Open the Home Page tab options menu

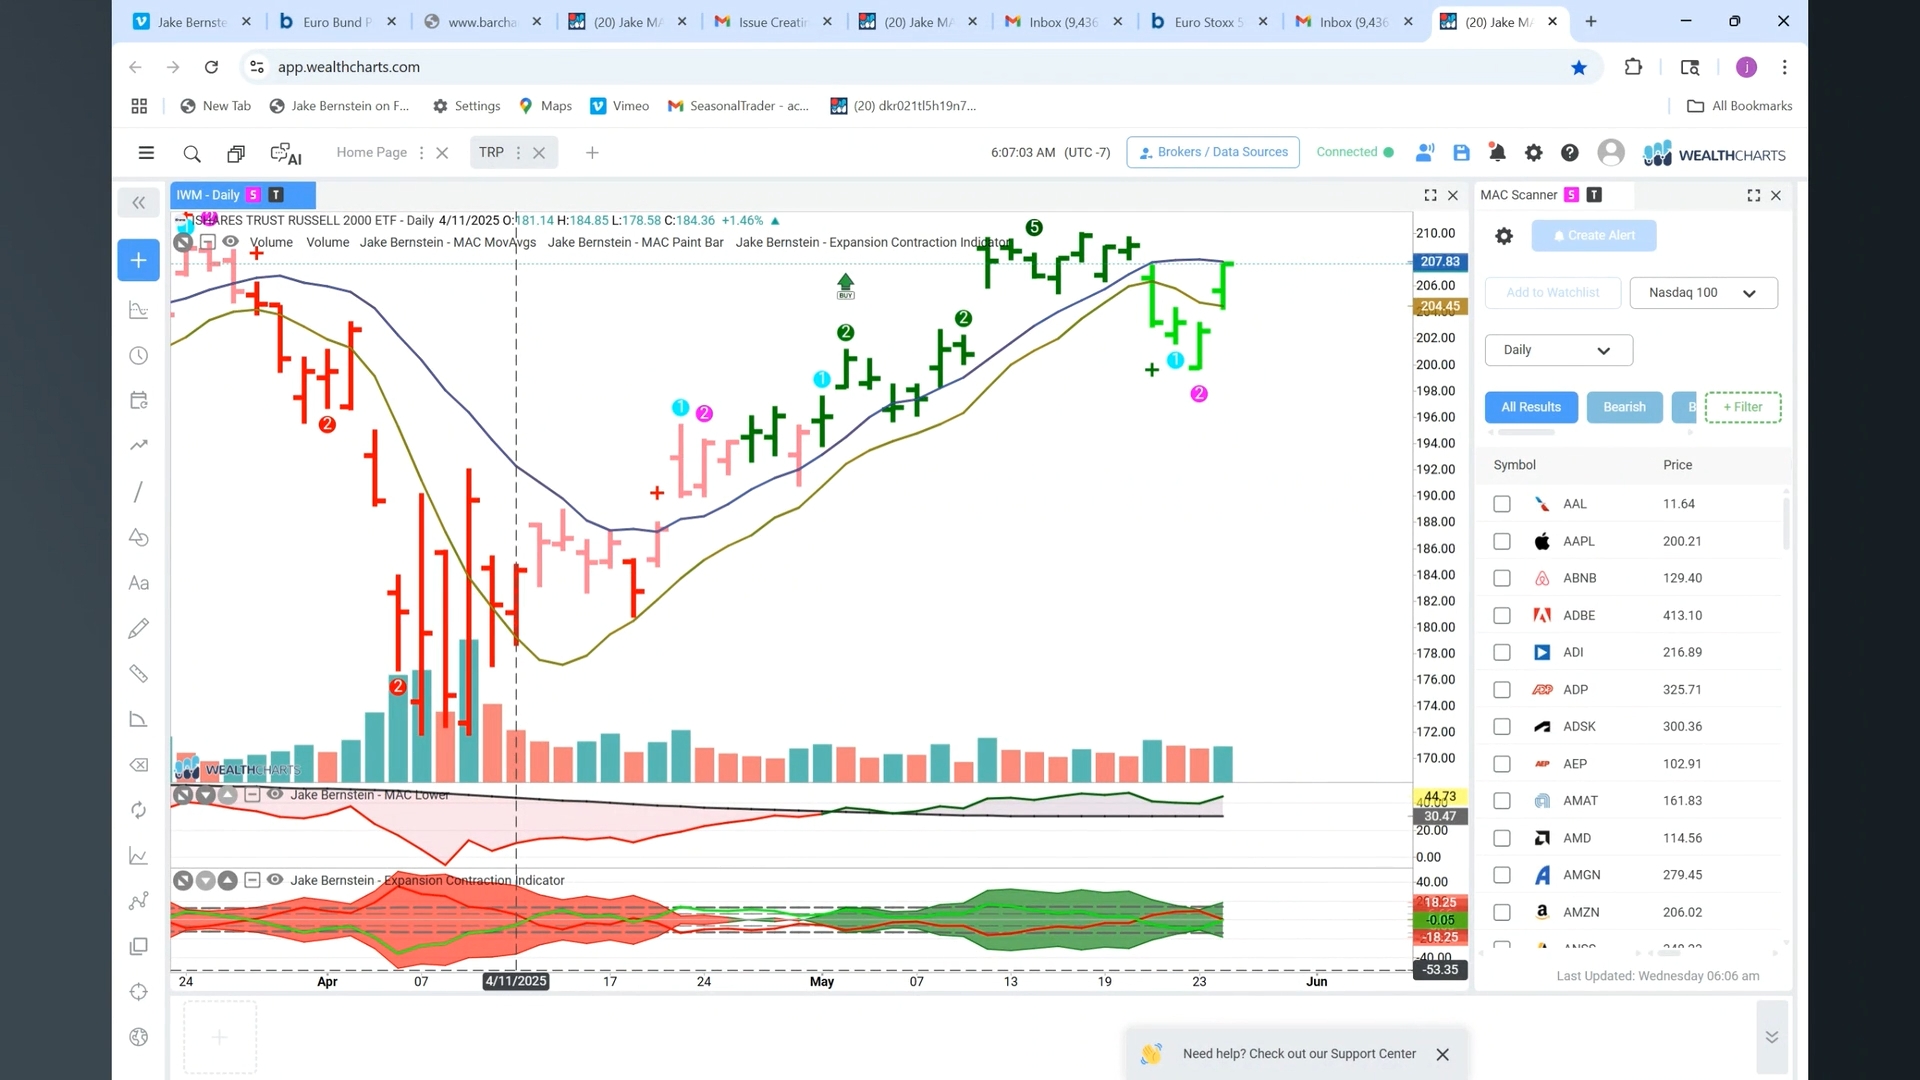coord(421,153)
